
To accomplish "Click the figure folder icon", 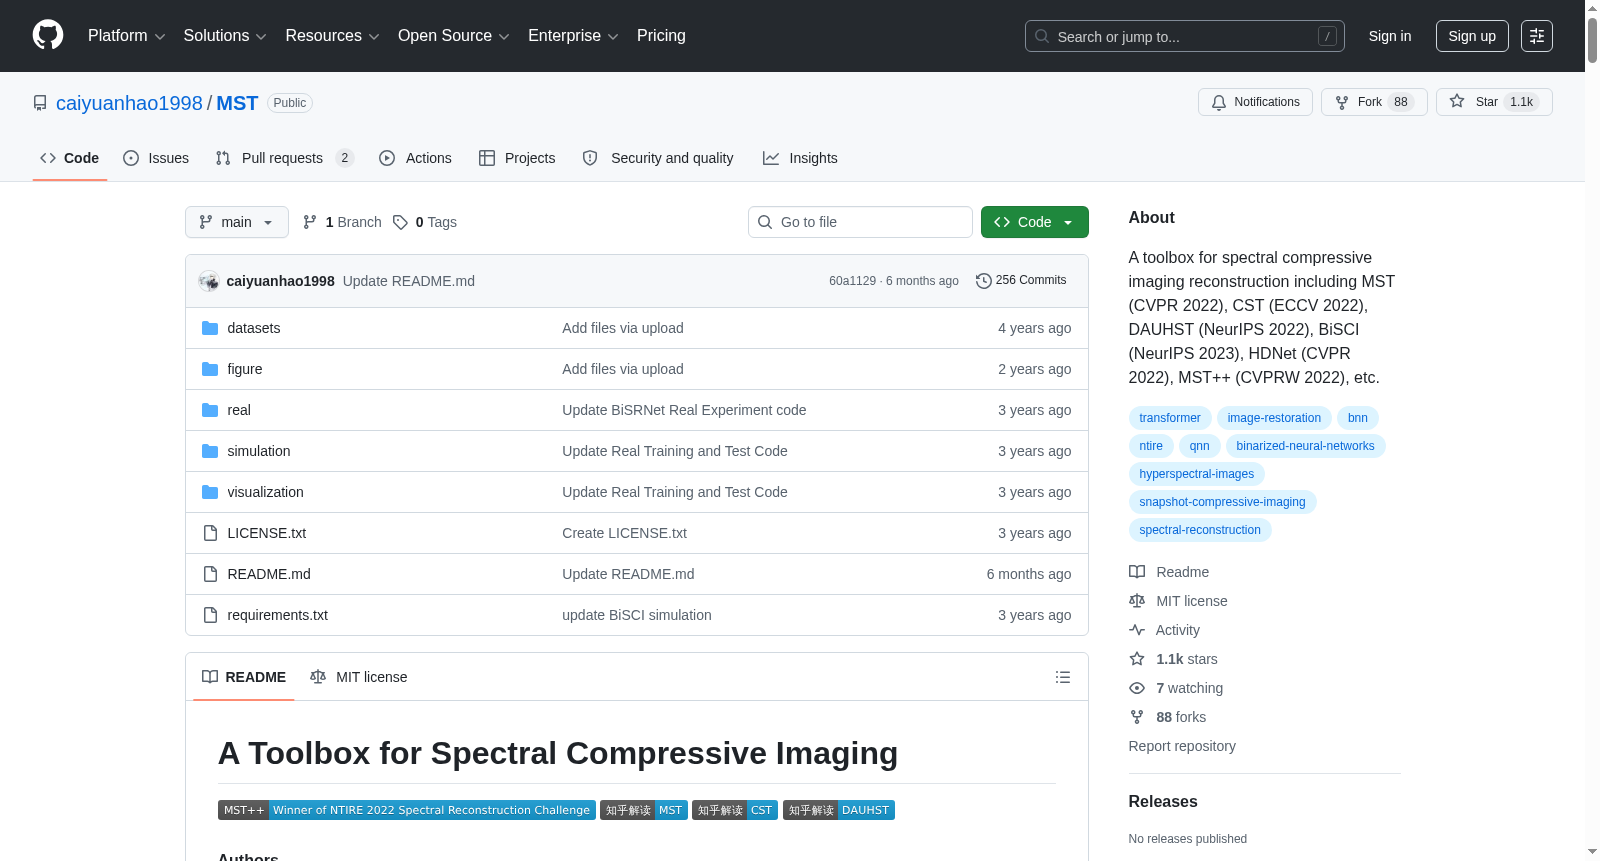I will (210, 369).
